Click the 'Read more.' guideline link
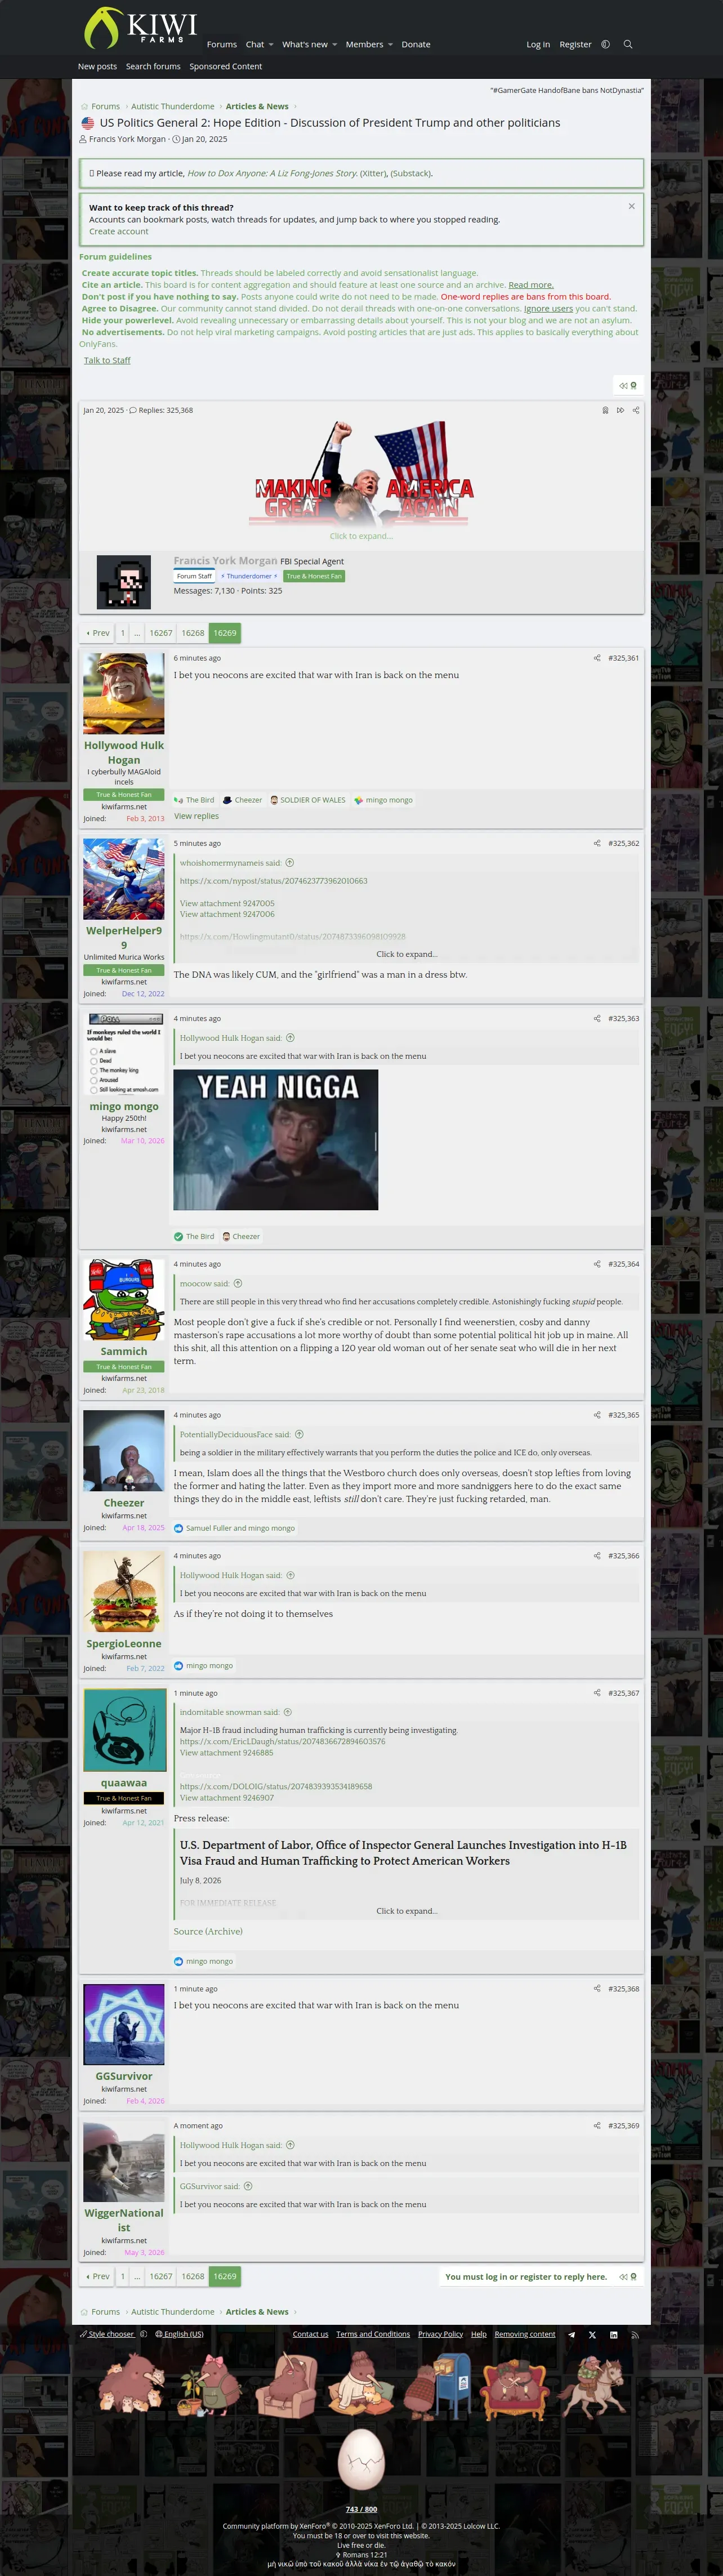 tap(531, 285)
